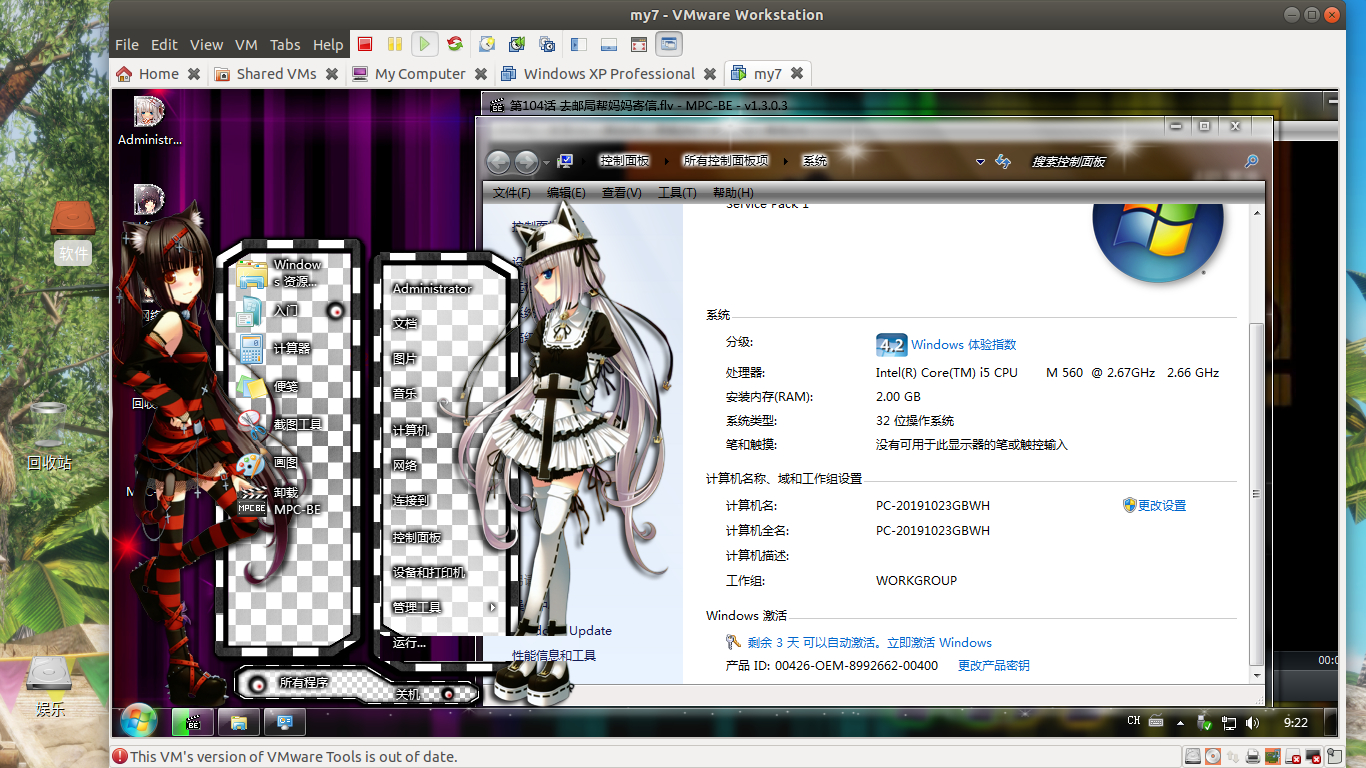Screen dimensions: 1366x768
Task: Click the MPC-BE taskbar button
Action: (x=192, y=722)
